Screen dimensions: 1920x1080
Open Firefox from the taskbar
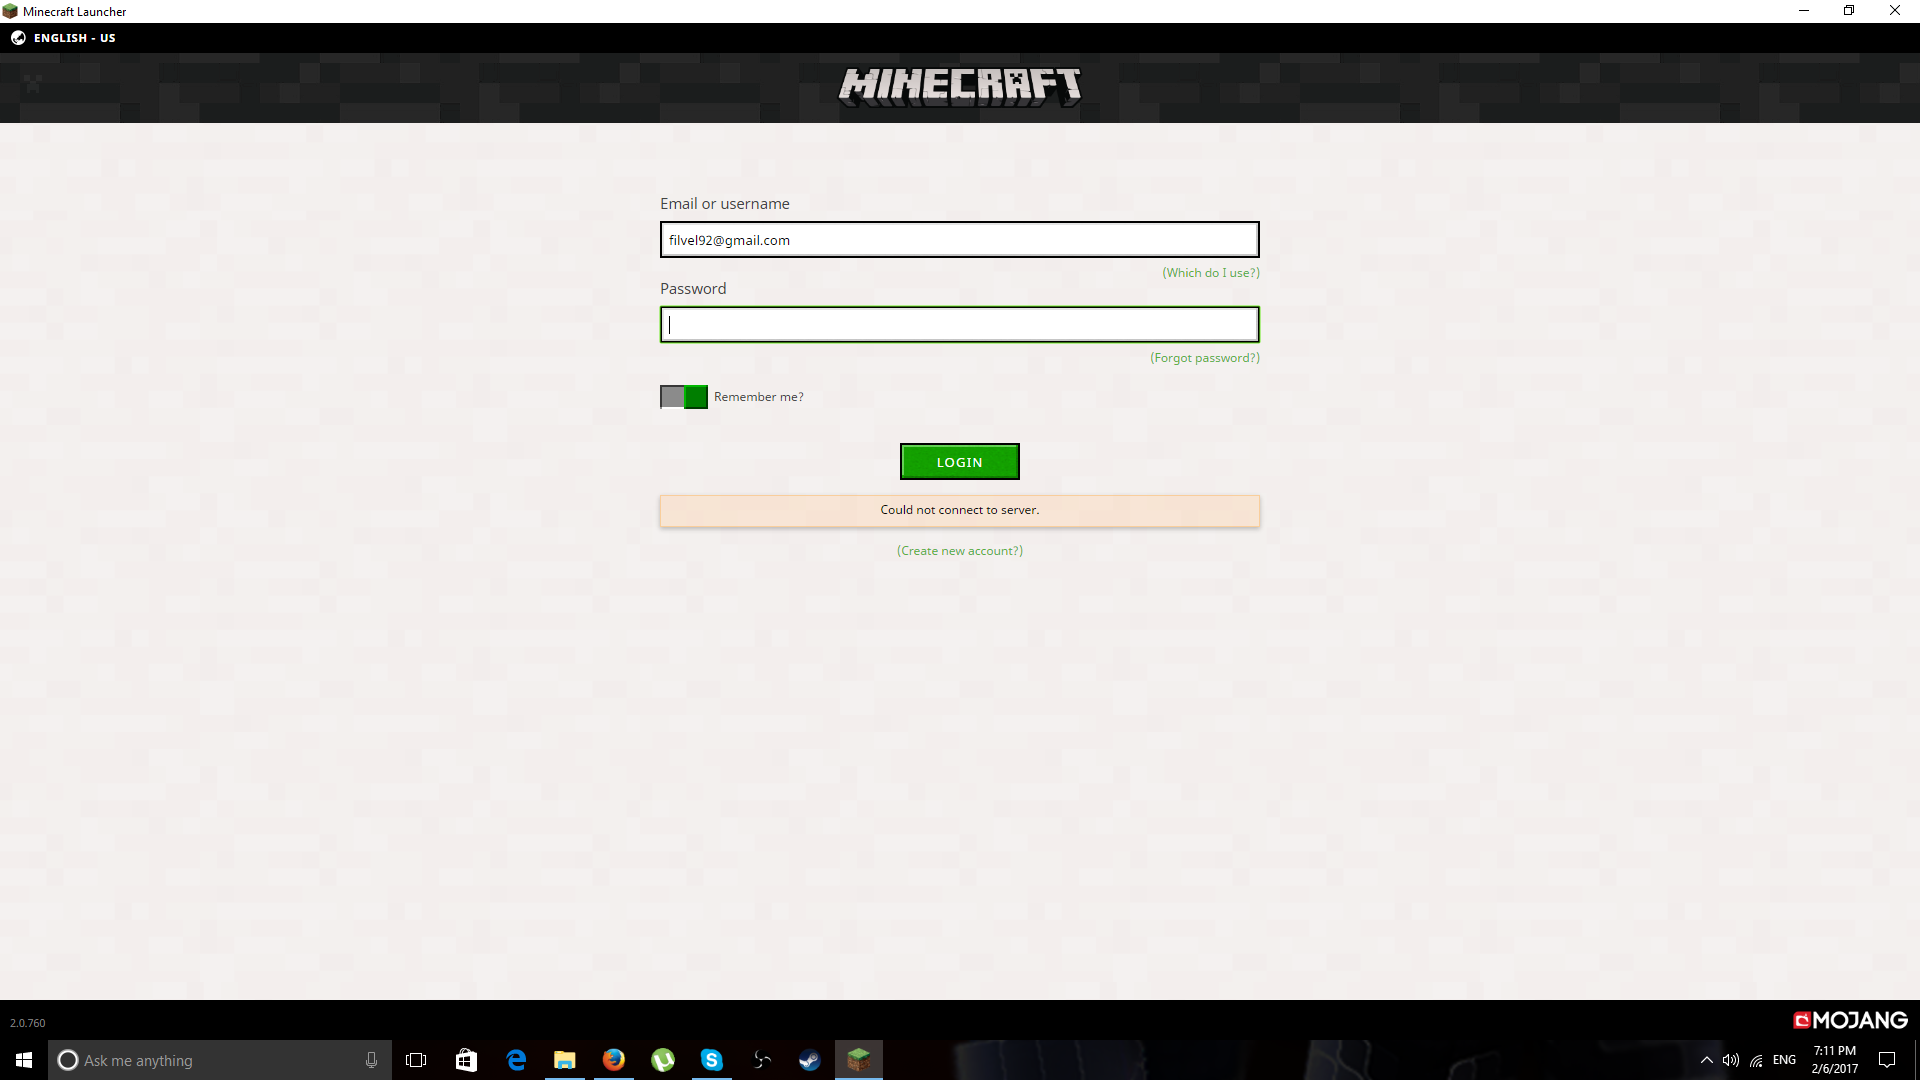(x=614, y=1060)
